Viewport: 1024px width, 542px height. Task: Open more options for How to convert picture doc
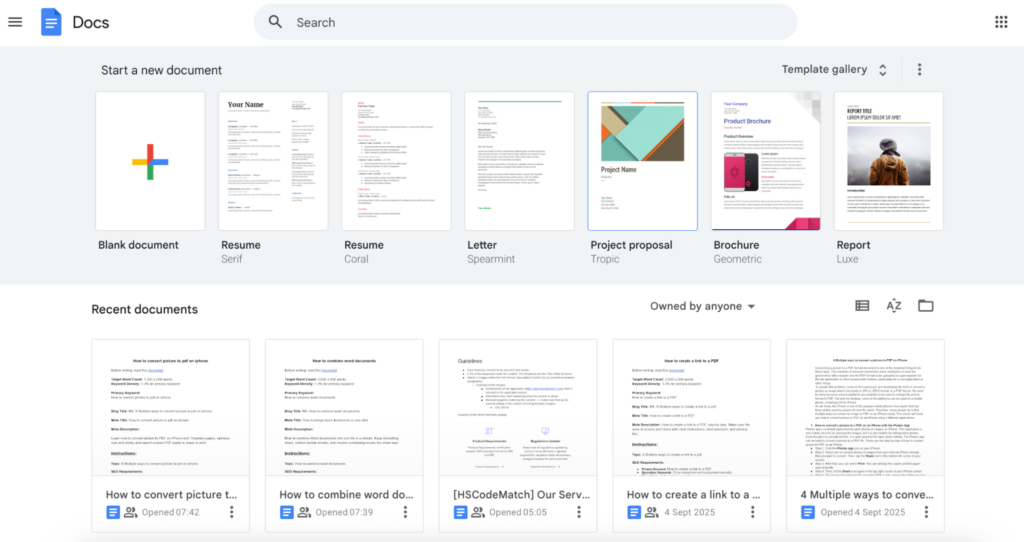coord(231,513)
